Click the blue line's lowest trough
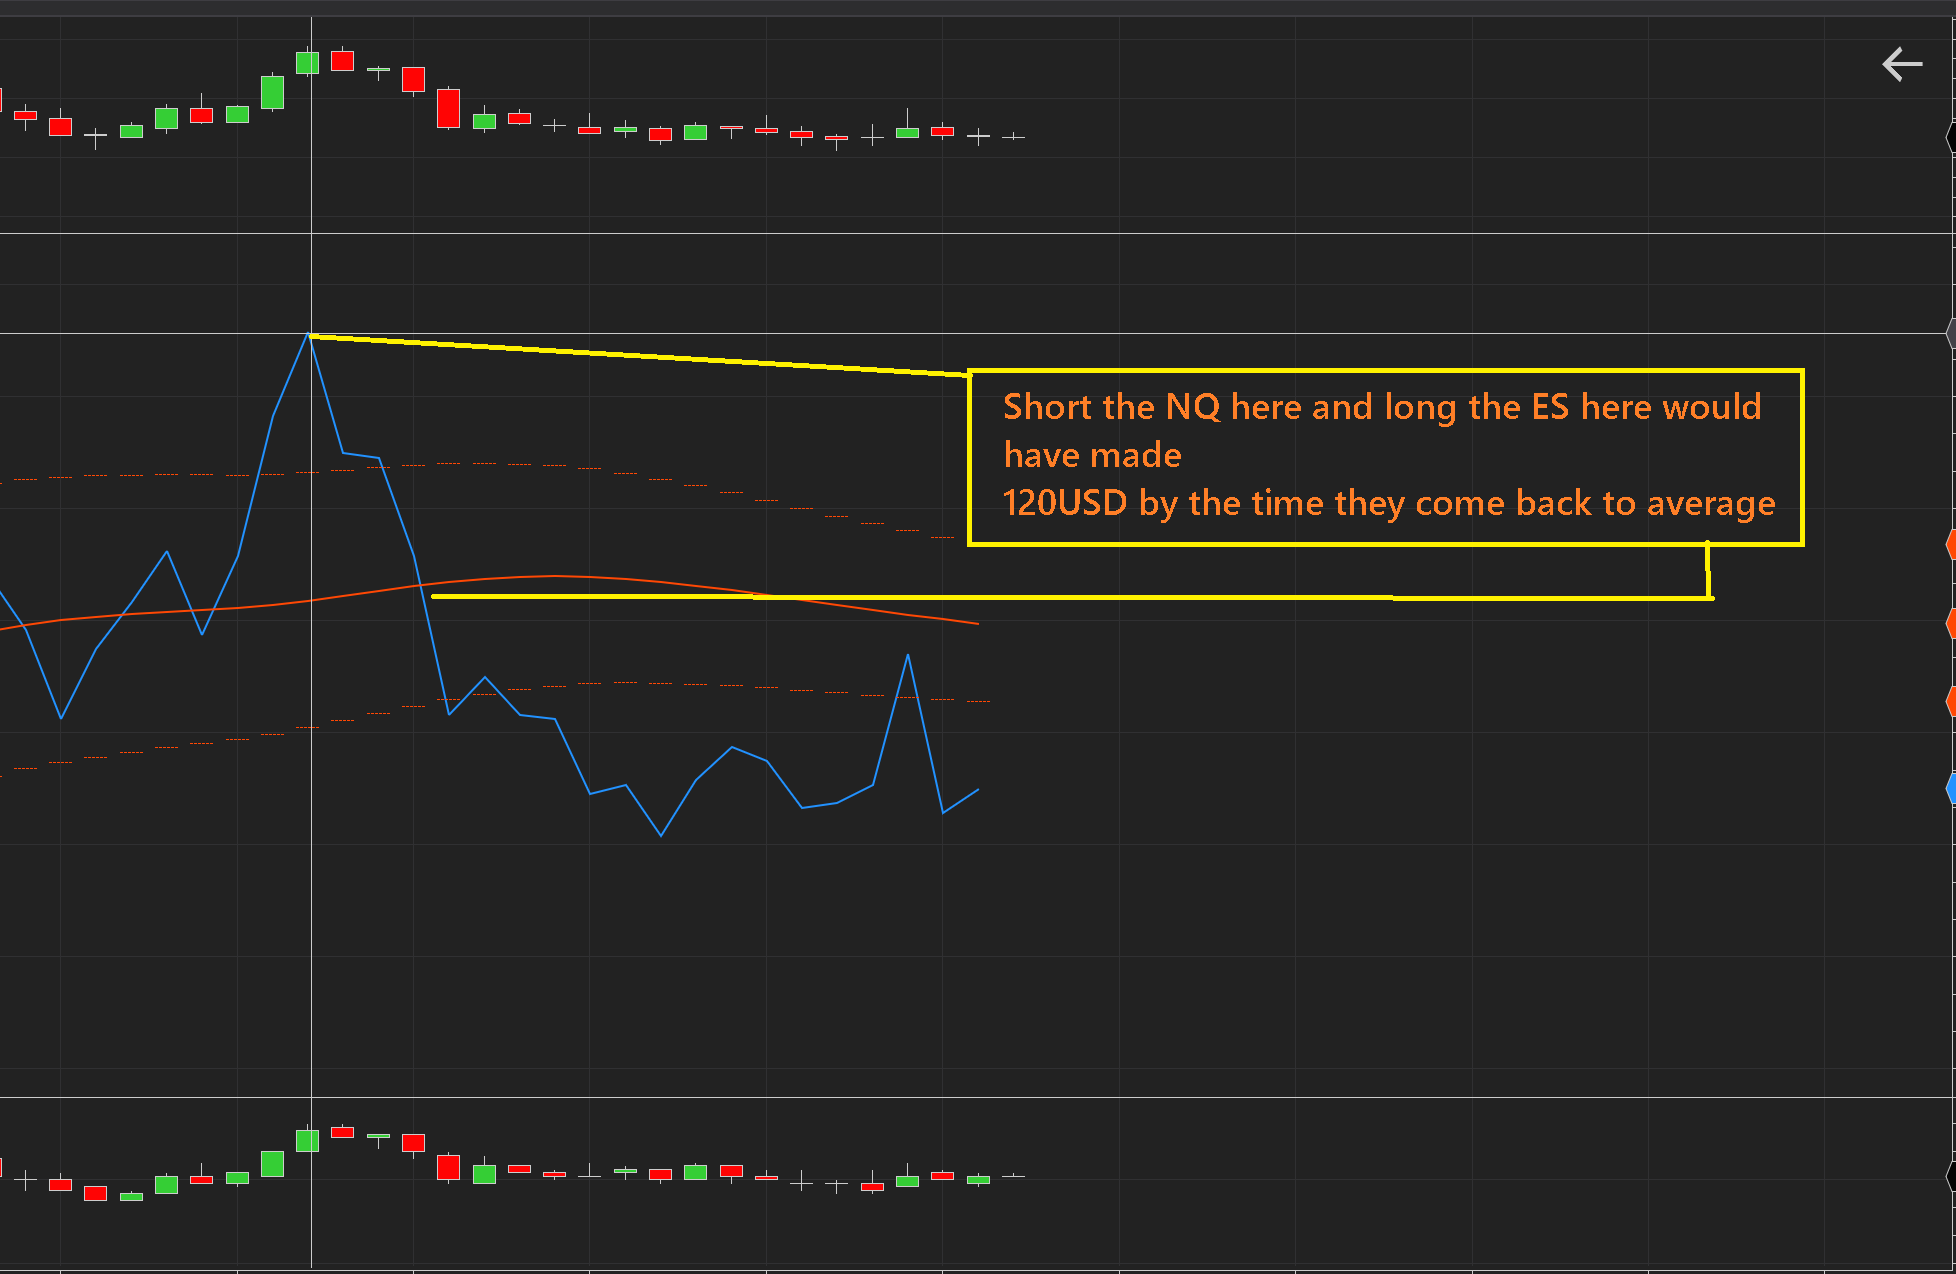 coord(661,834)
